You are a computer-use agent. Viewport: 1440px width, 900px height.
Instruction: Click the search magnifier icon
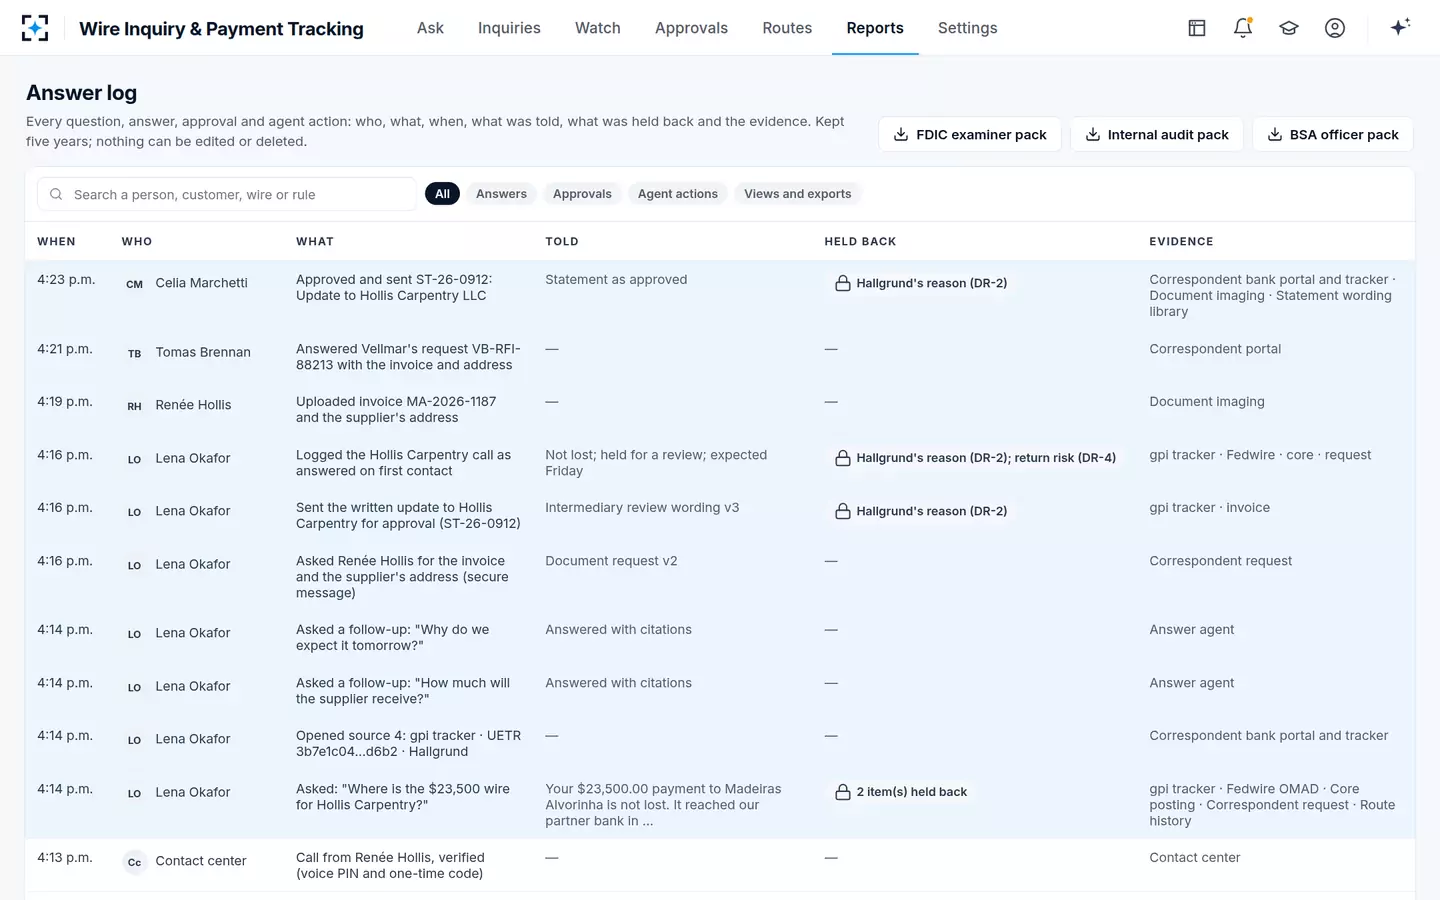[x=56, y=194]
